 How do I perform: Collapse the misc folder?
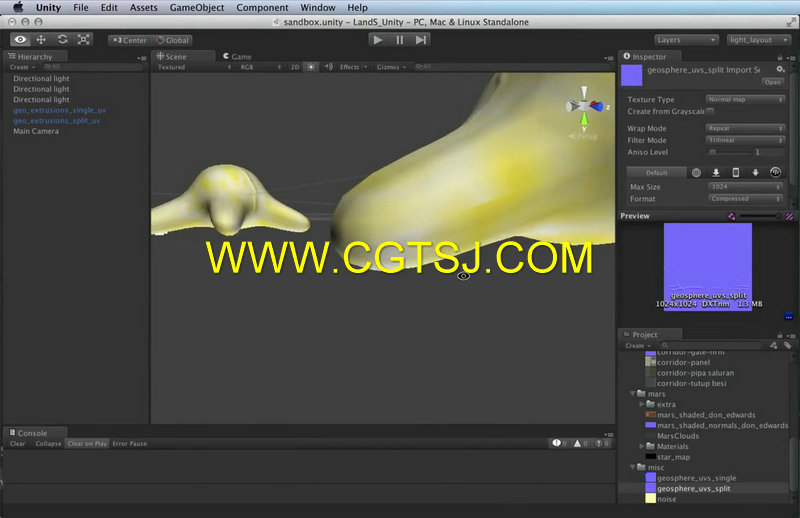[x=633, y=467]
